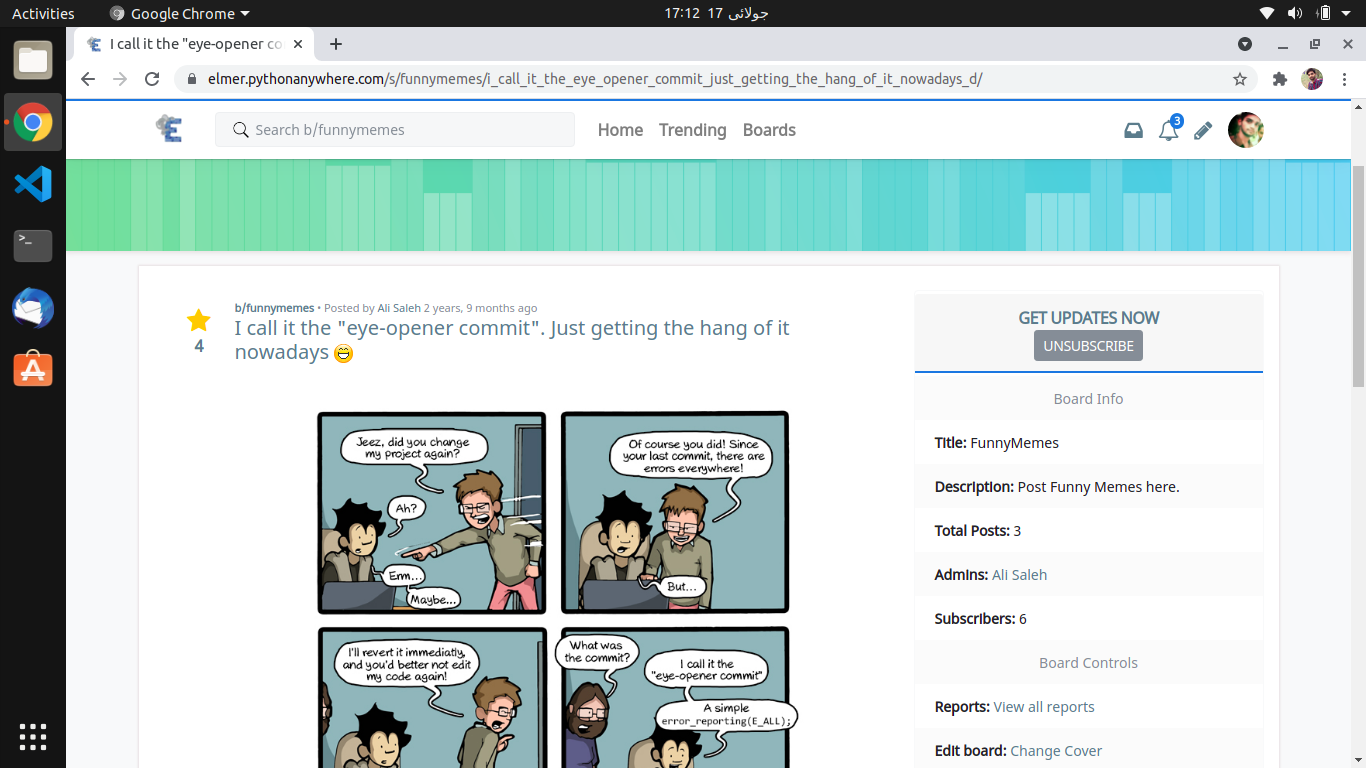This screenshot has width=1366, height=768.
Task: Open a new browser tab
Action: (x=336, y=44)
